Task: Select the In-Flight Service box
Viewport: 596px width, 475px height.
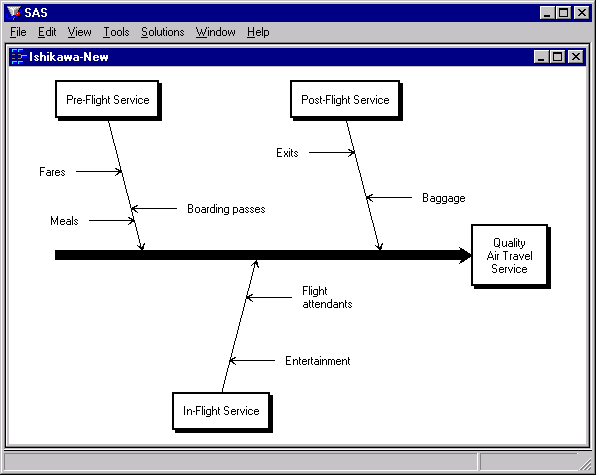Action: pos(222,412)
